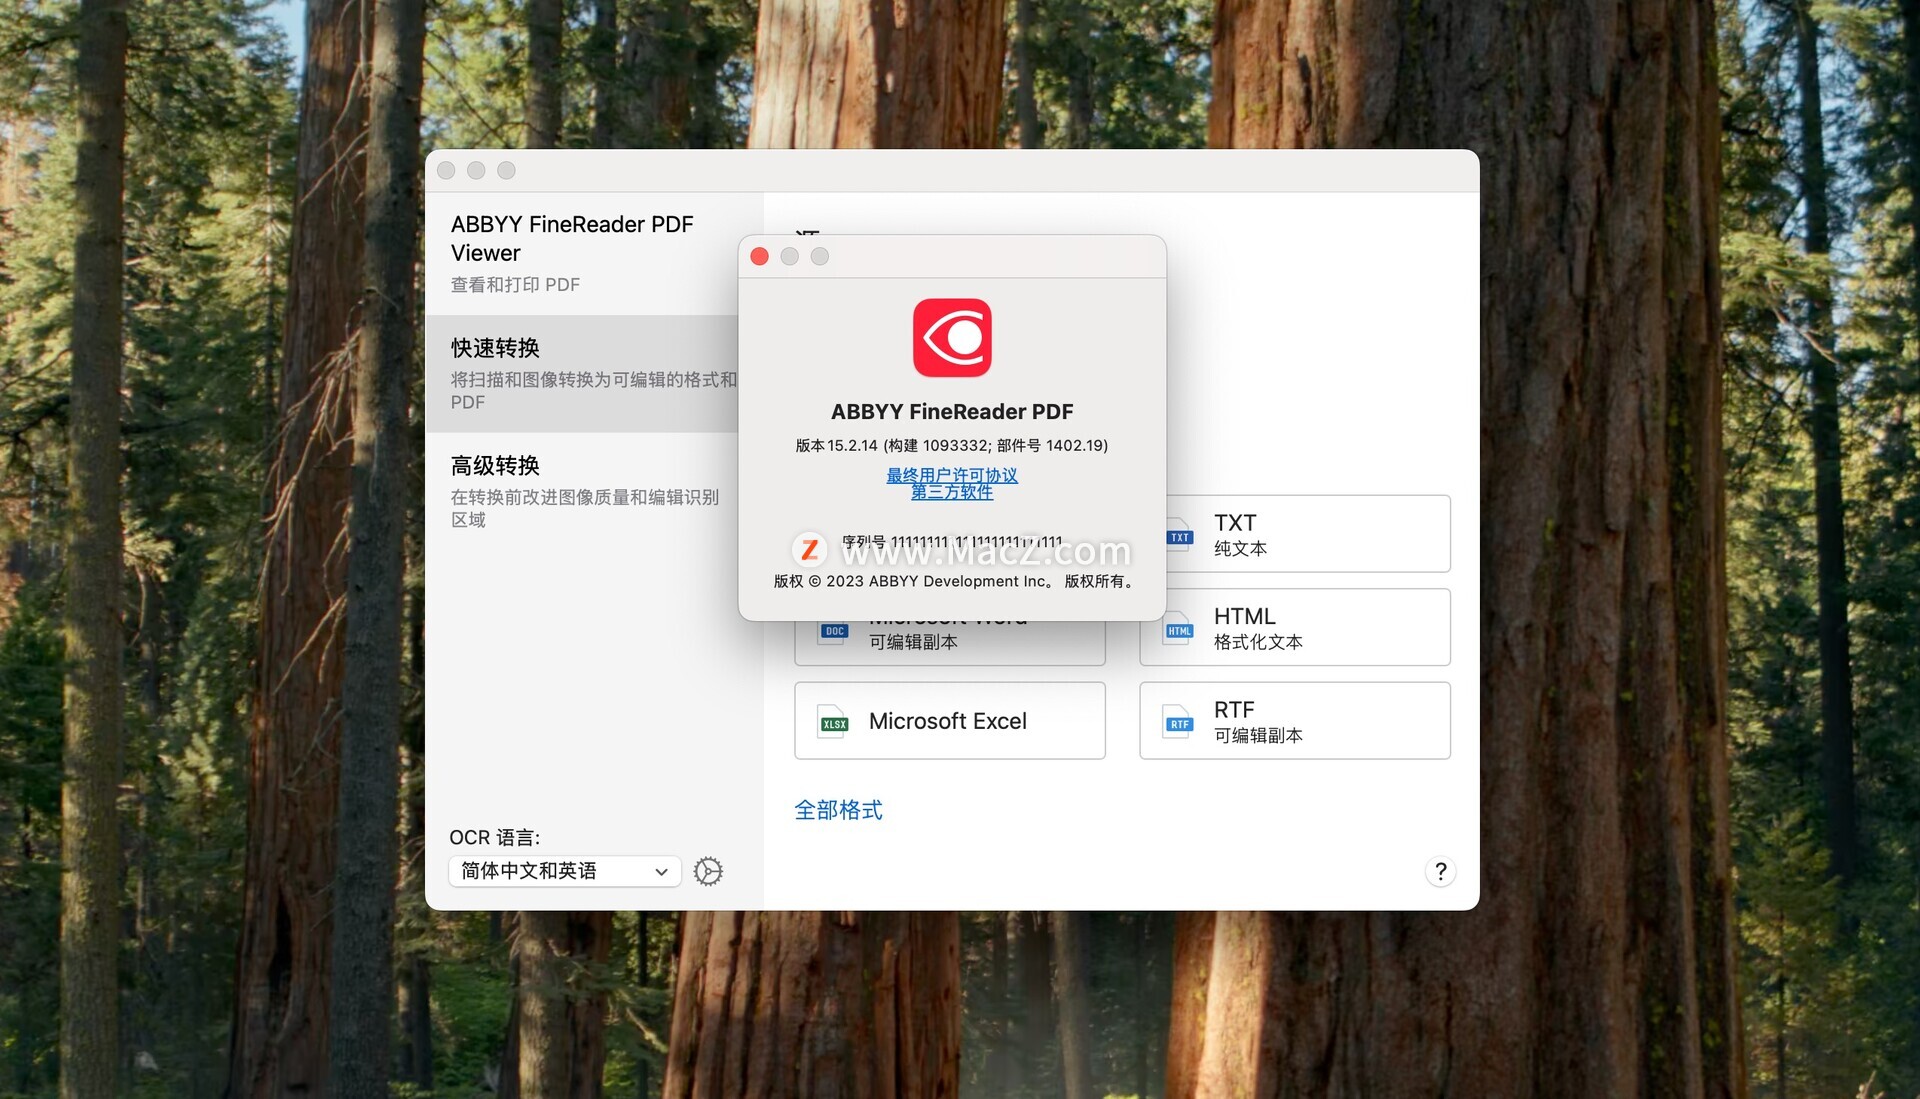Click the DOC file icon
The width and height of the screenshot is (1920, 1099).
833,632
